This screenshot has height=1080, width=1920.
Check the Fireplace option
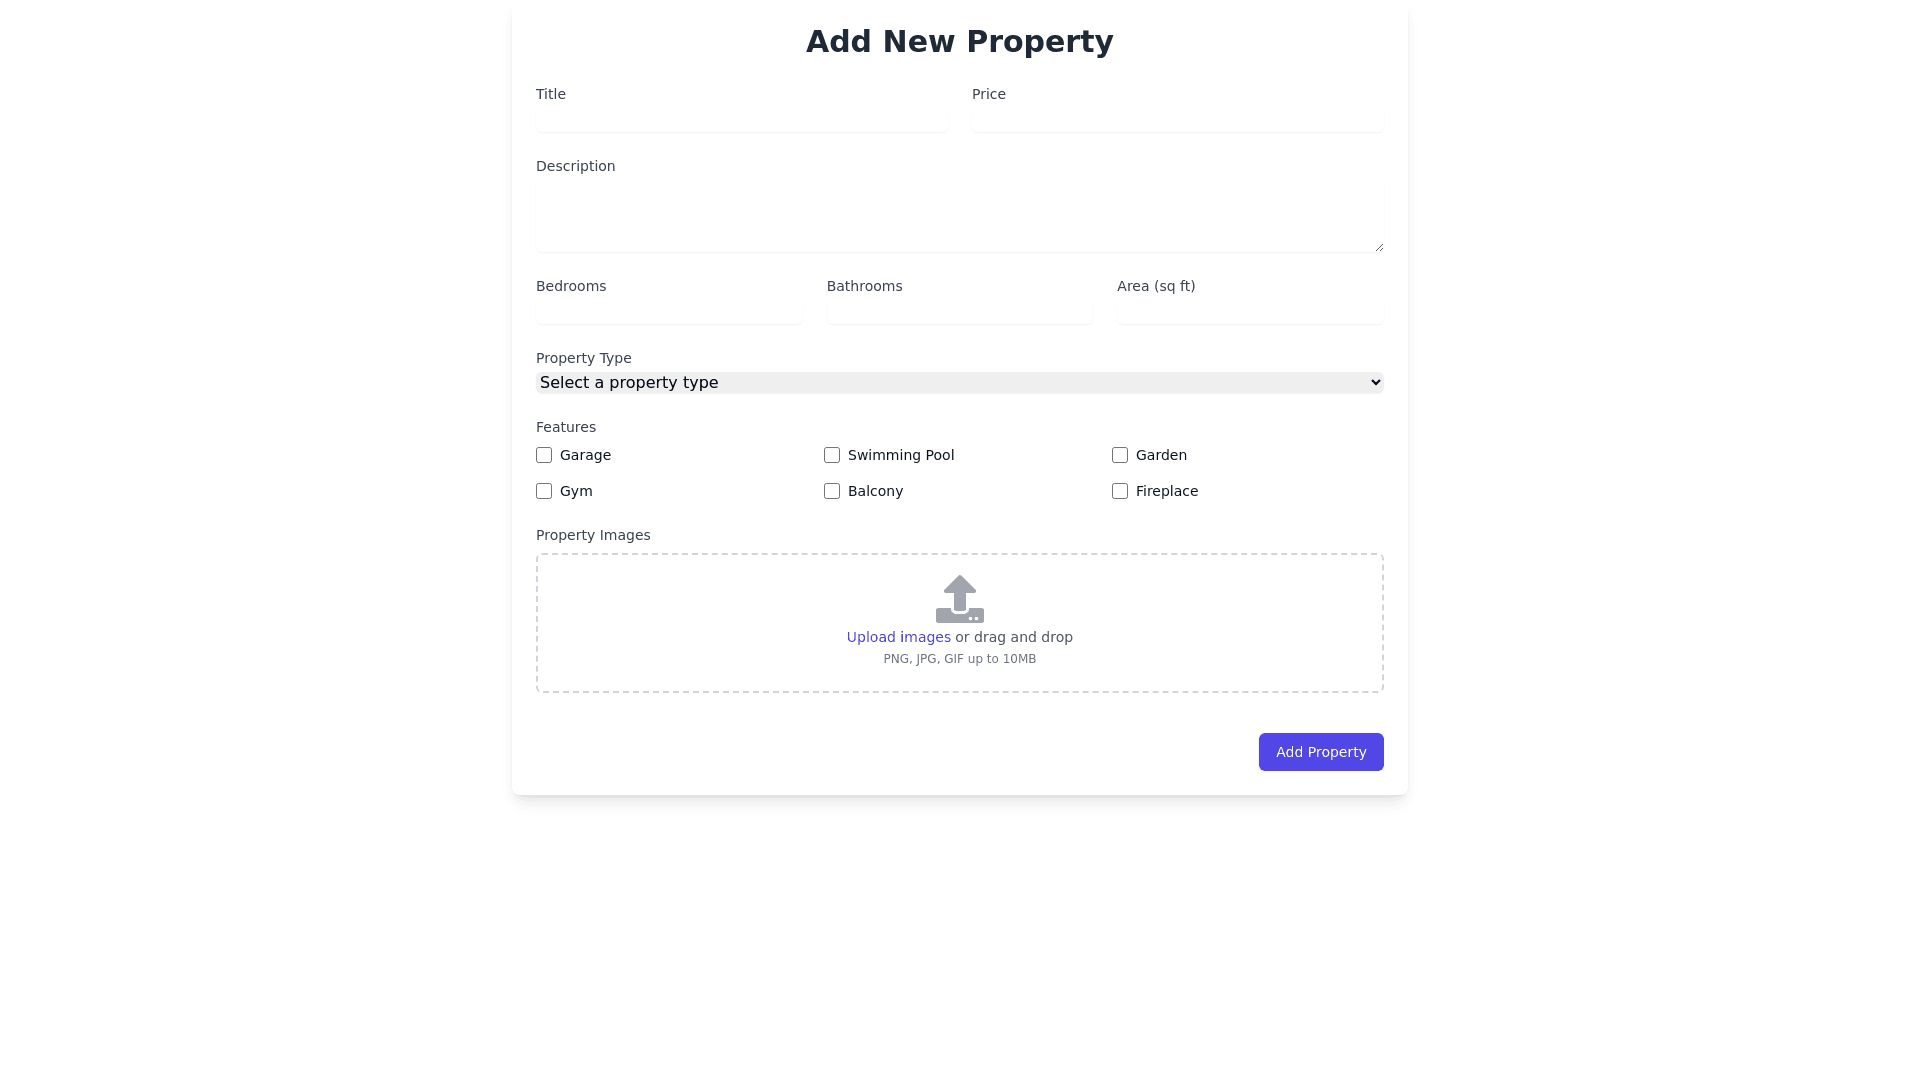tap(1120, 491)
